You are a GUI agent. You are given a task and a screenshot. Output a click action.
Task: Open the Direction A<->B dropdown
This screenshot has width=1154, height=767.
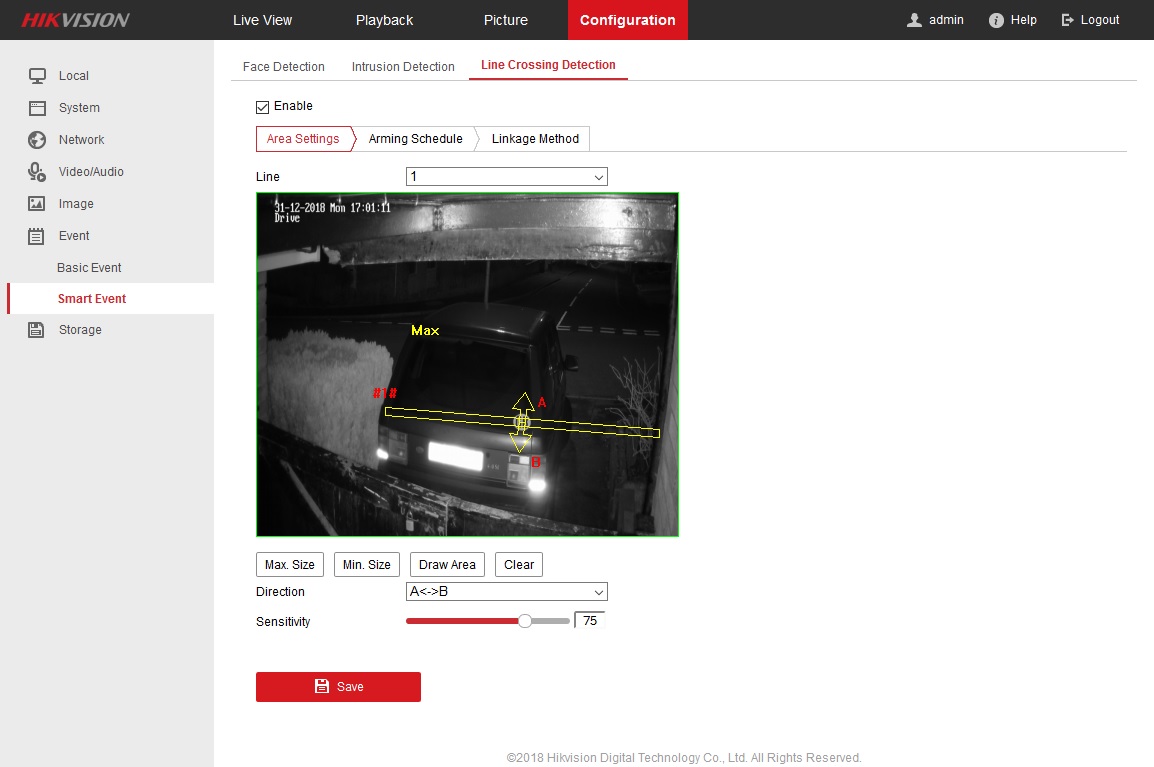click(506, 592)
